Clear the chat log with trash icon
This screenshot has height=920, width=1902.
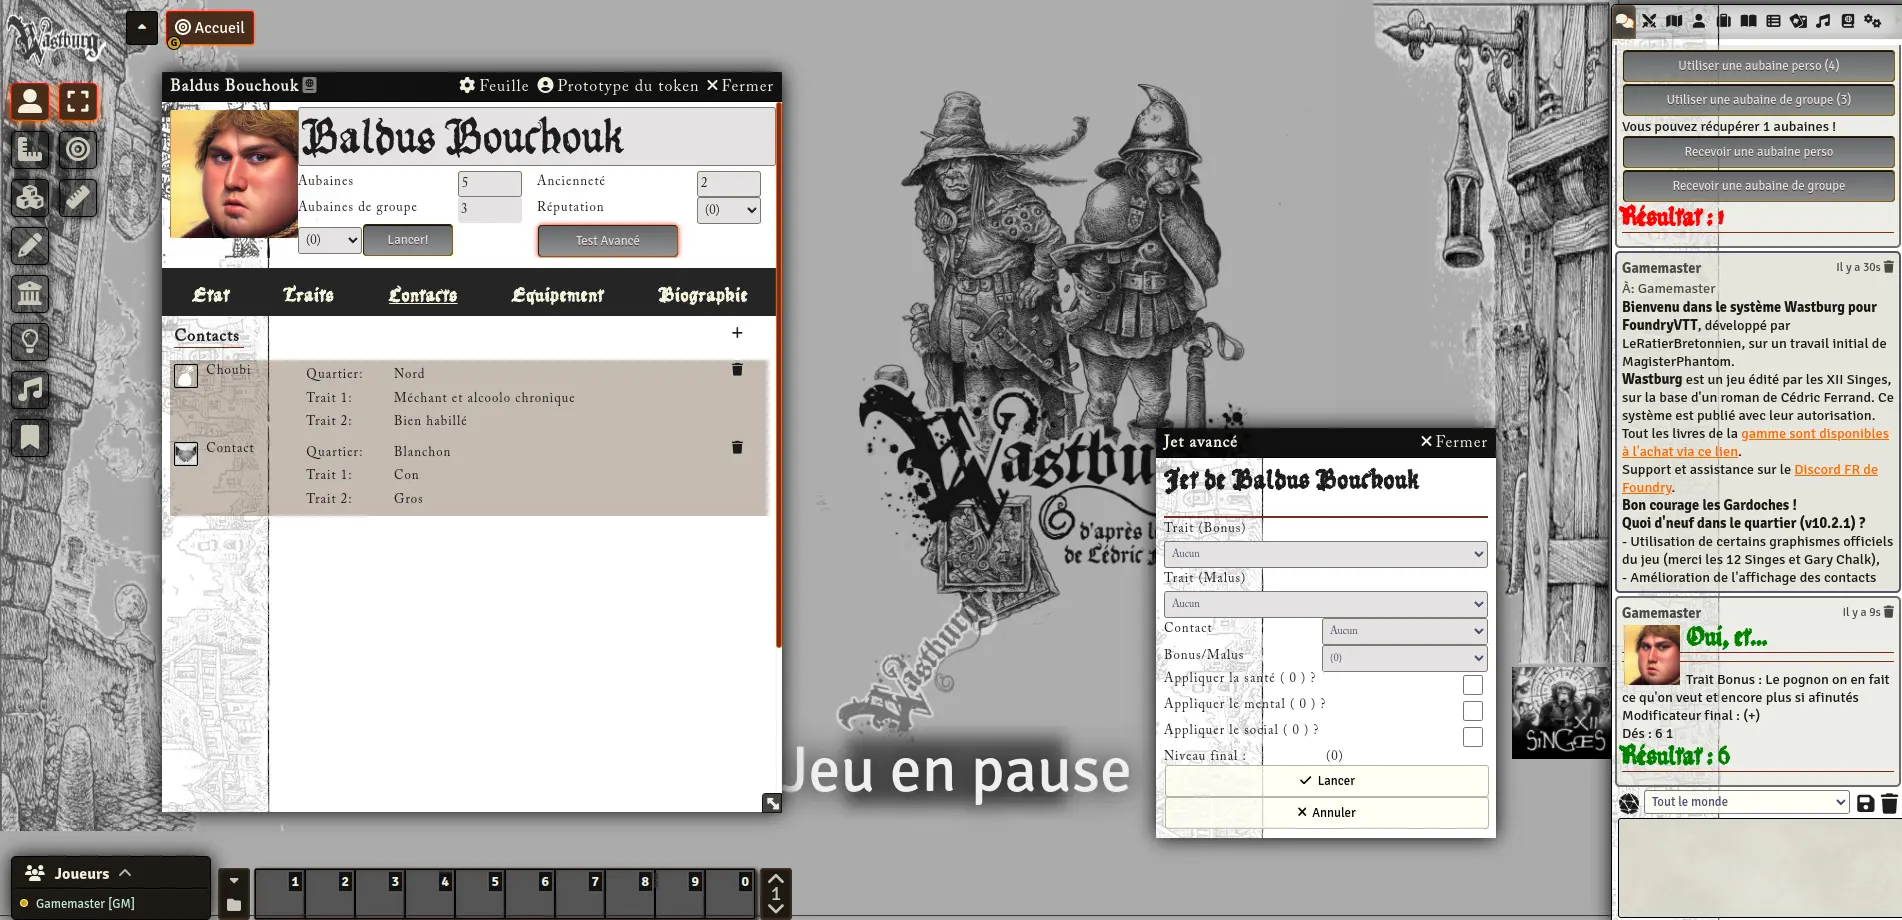(1889, 803)
